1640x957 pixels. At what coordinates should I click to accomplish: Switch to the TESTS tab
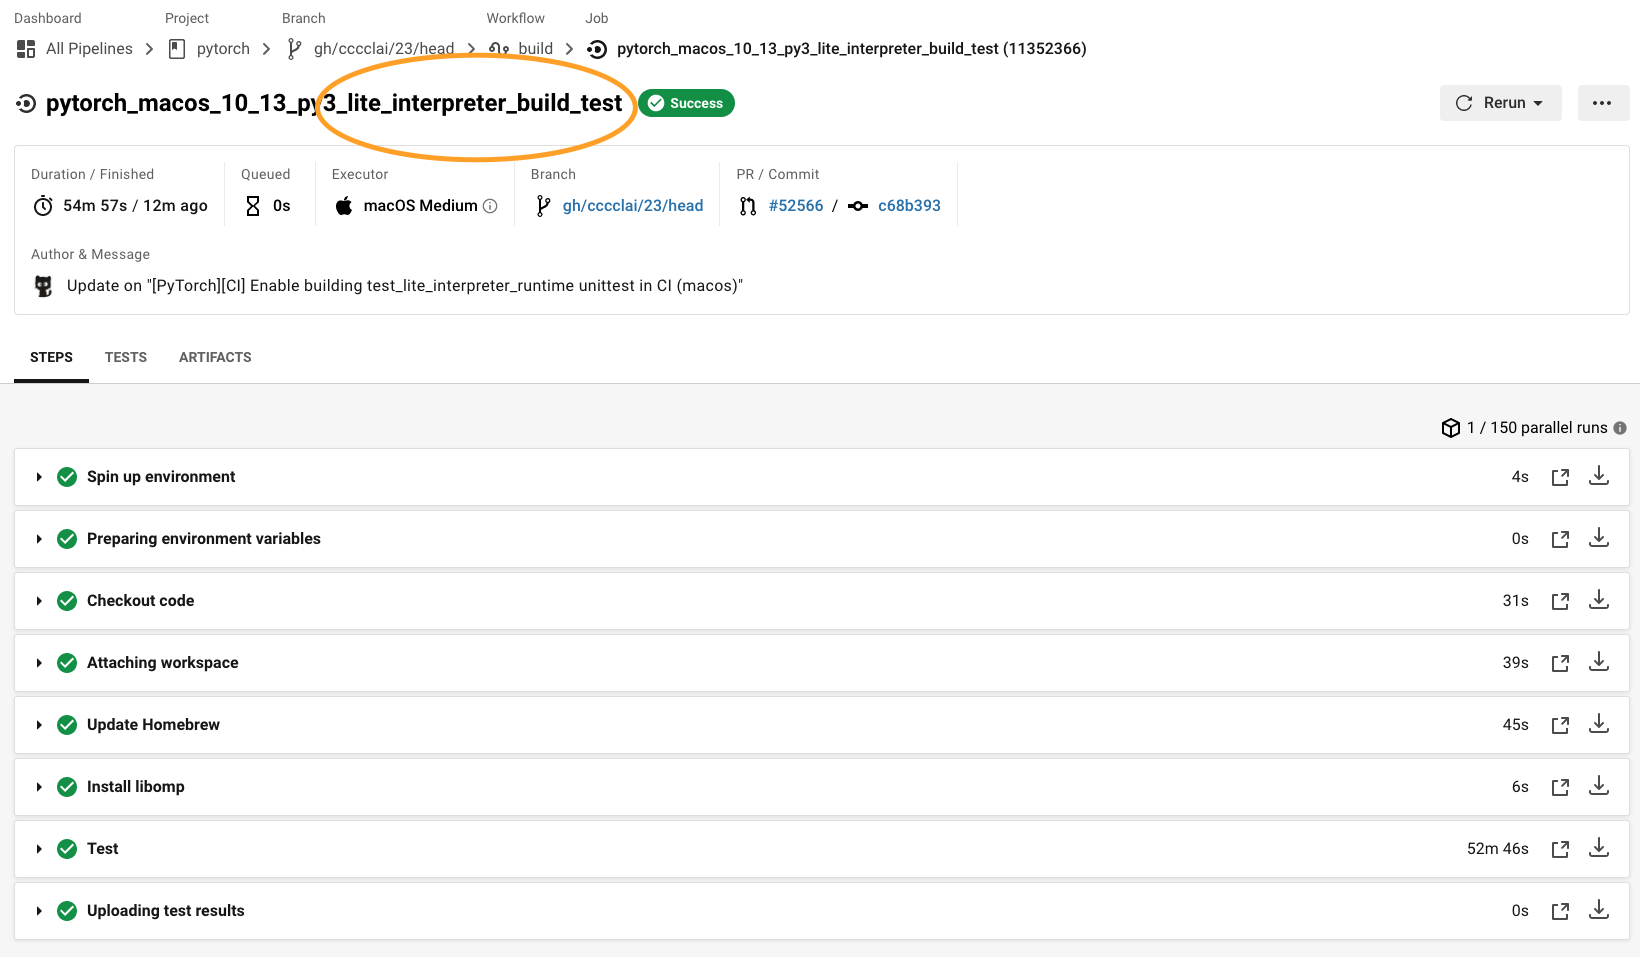coord(126,357)
